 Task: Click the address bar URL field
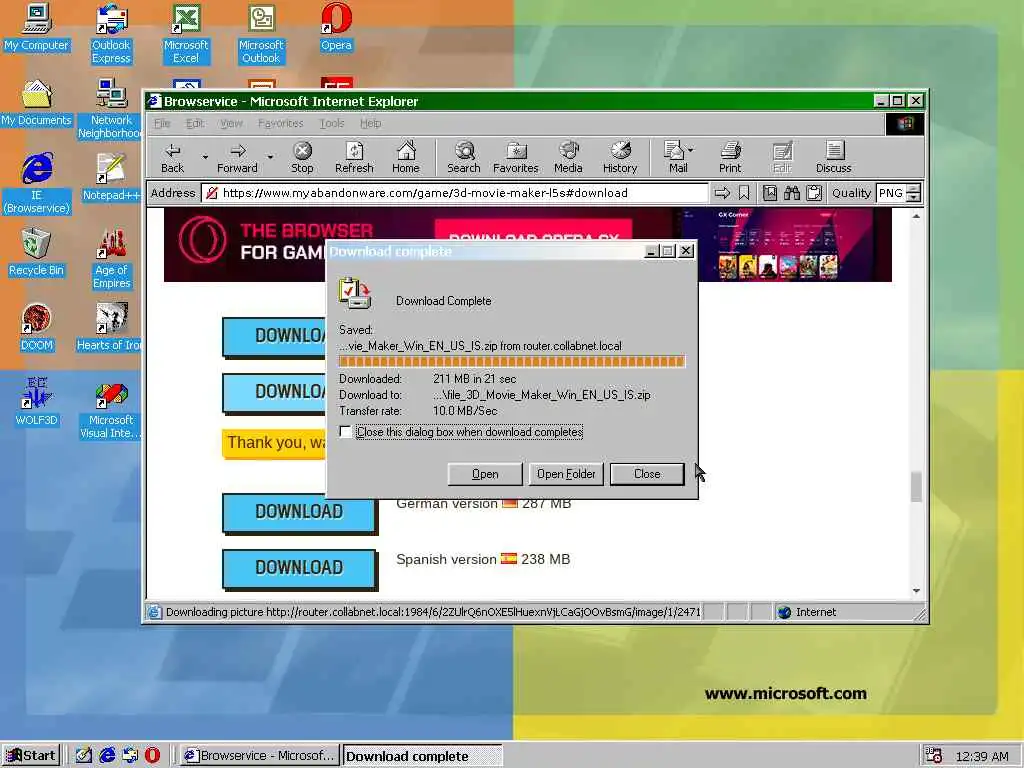(x=455, y=193)
